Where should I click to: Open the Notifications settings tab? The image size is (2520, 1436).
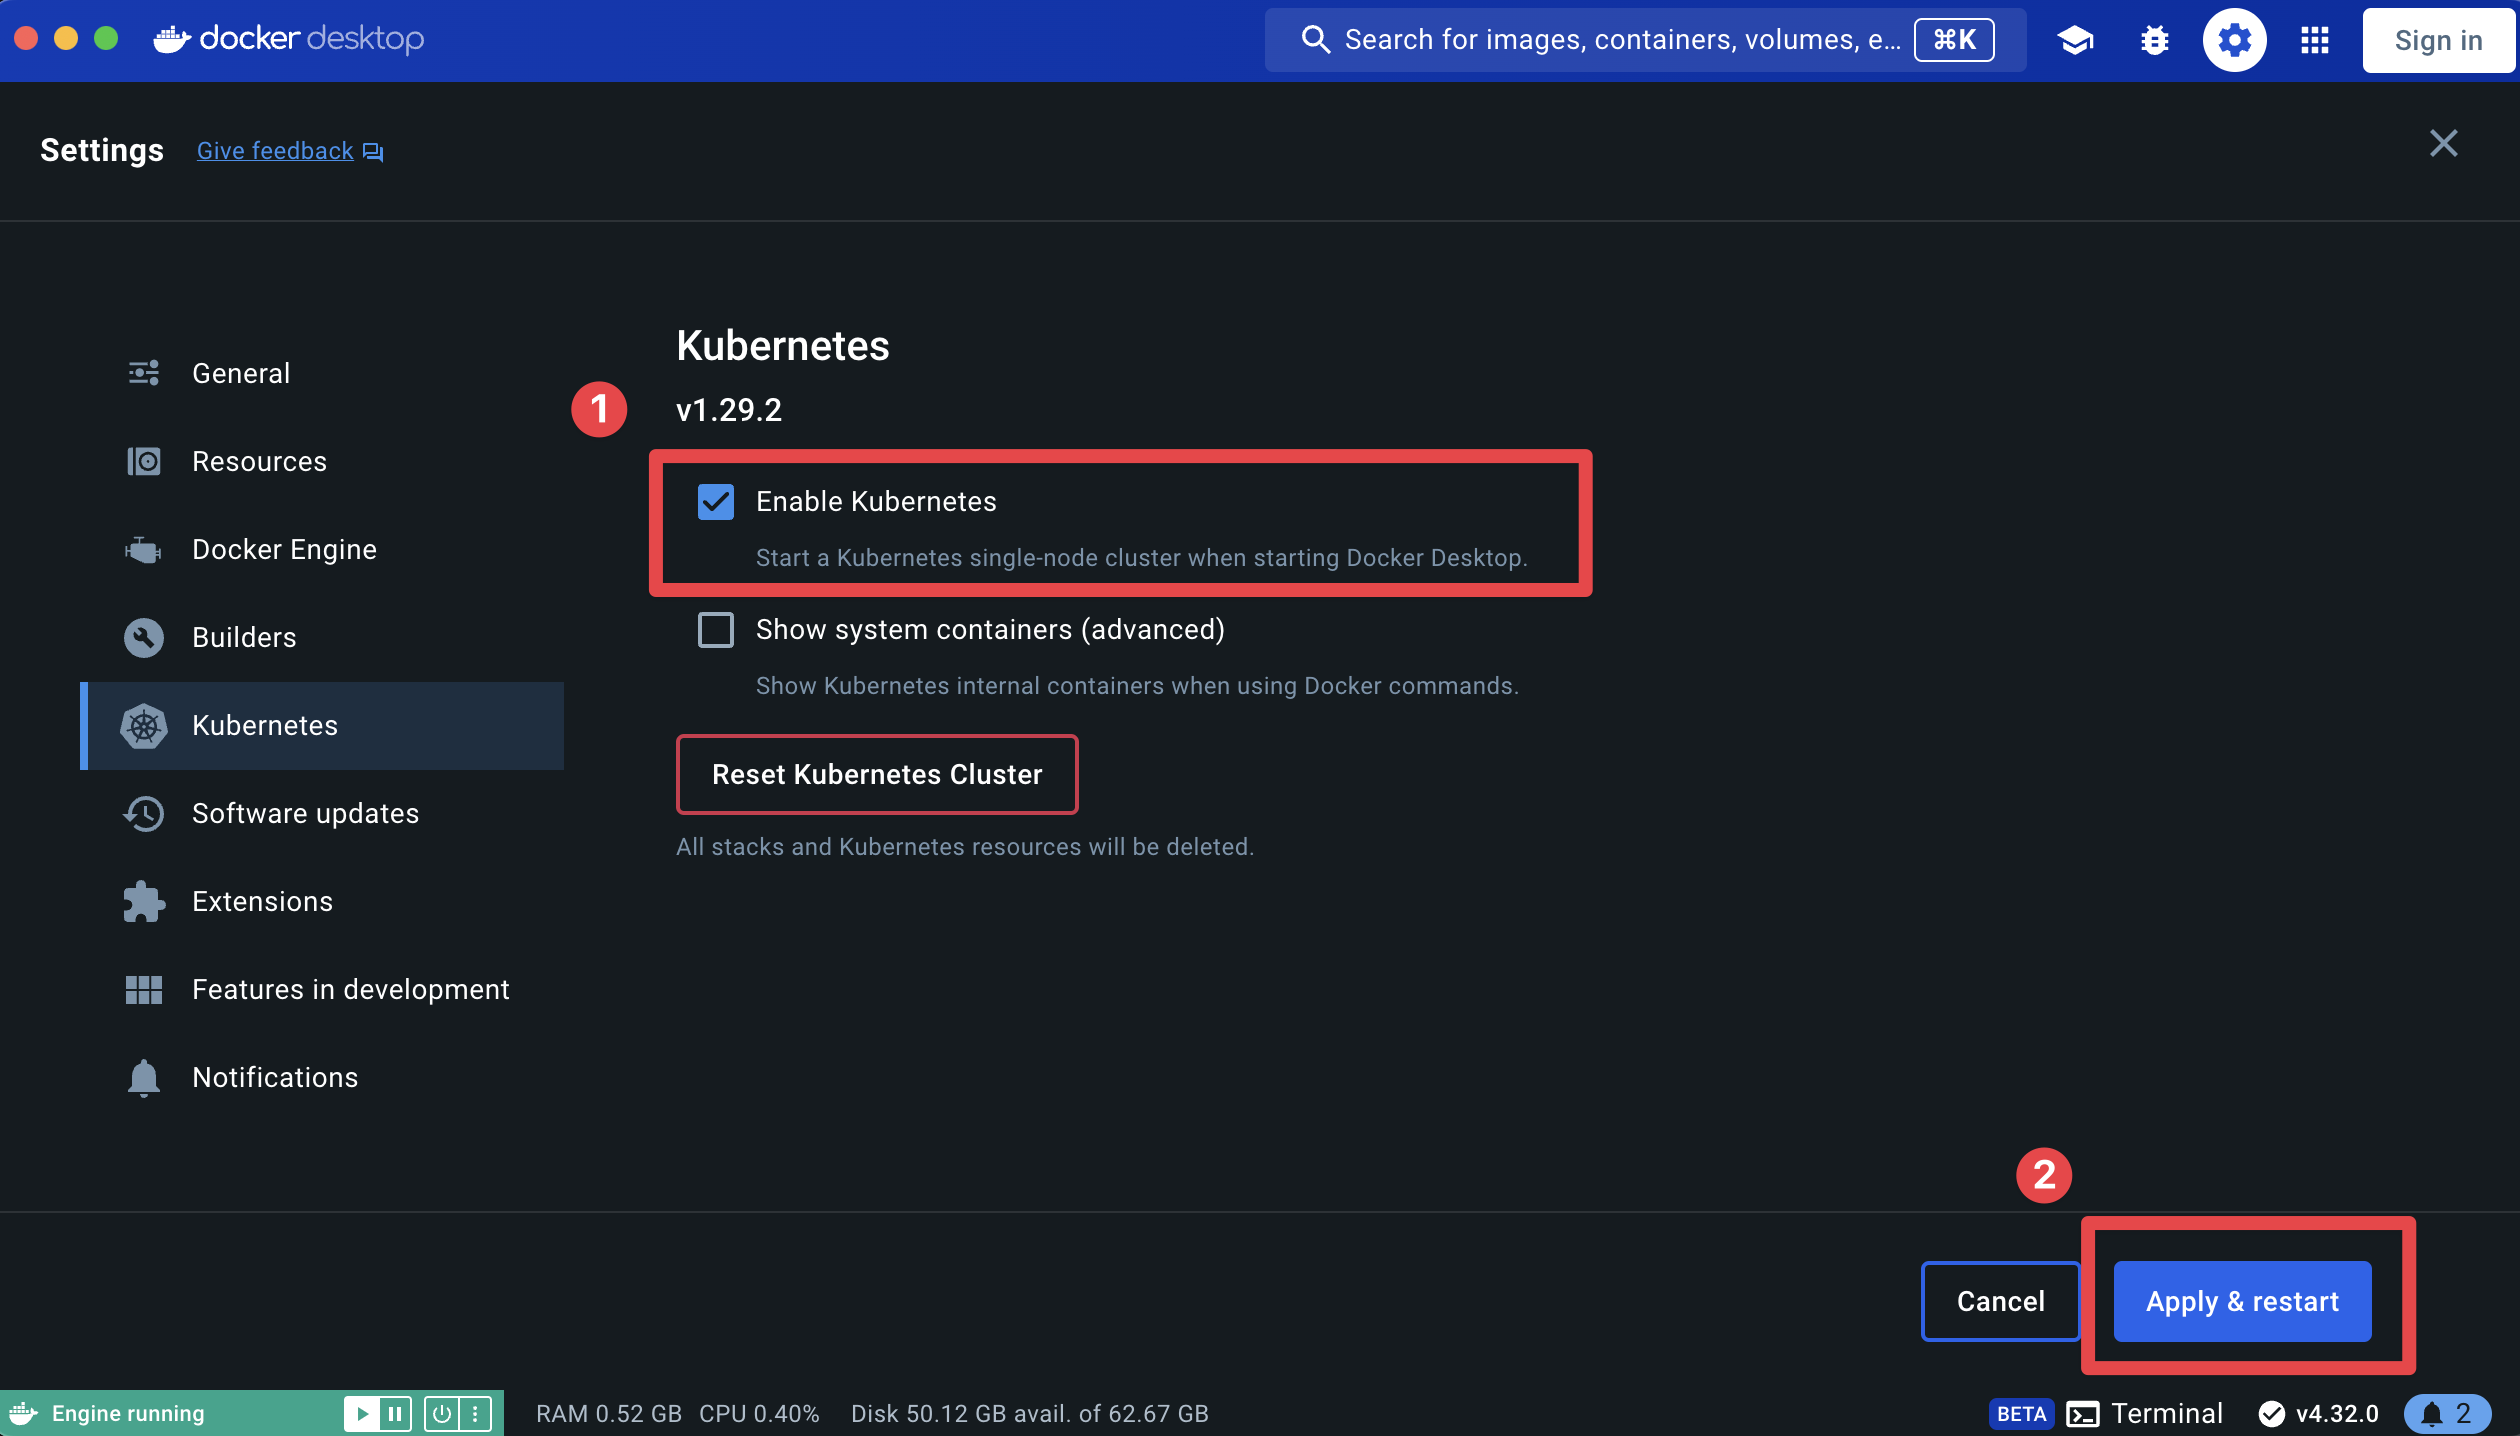[x=322, y=1077]
